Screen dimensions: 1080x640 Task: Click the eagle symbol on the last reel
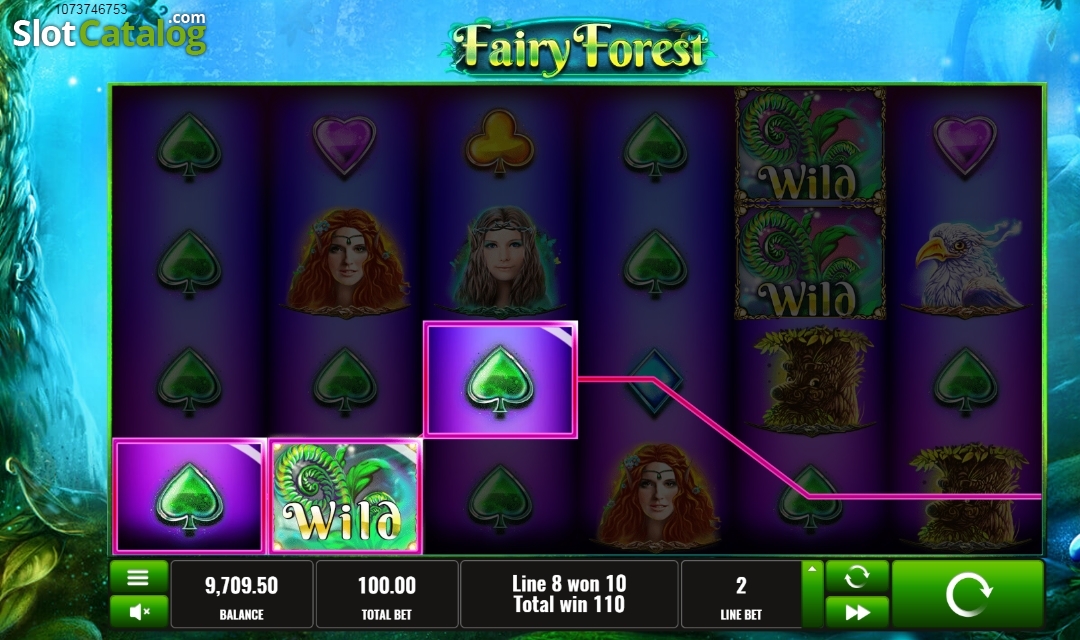pos(964,265)
